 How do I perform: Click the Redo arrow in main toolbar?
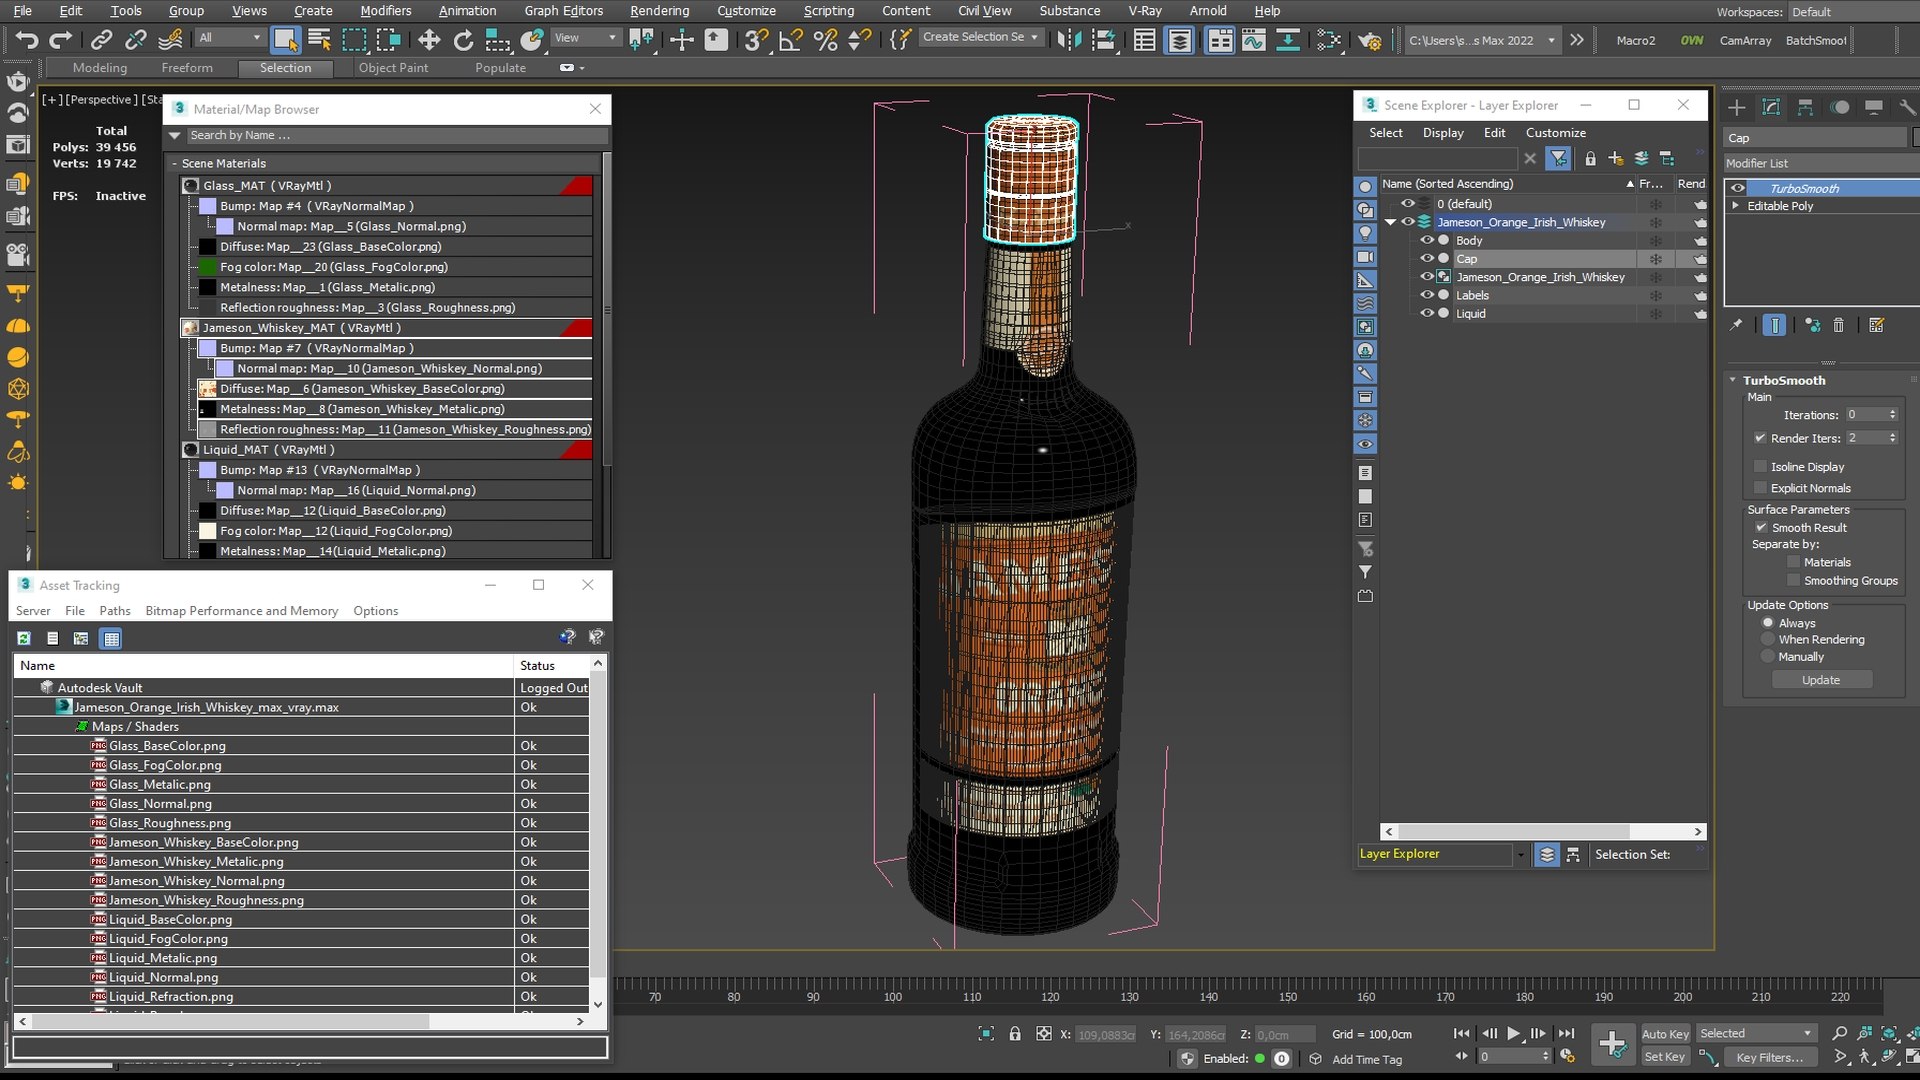61,40
